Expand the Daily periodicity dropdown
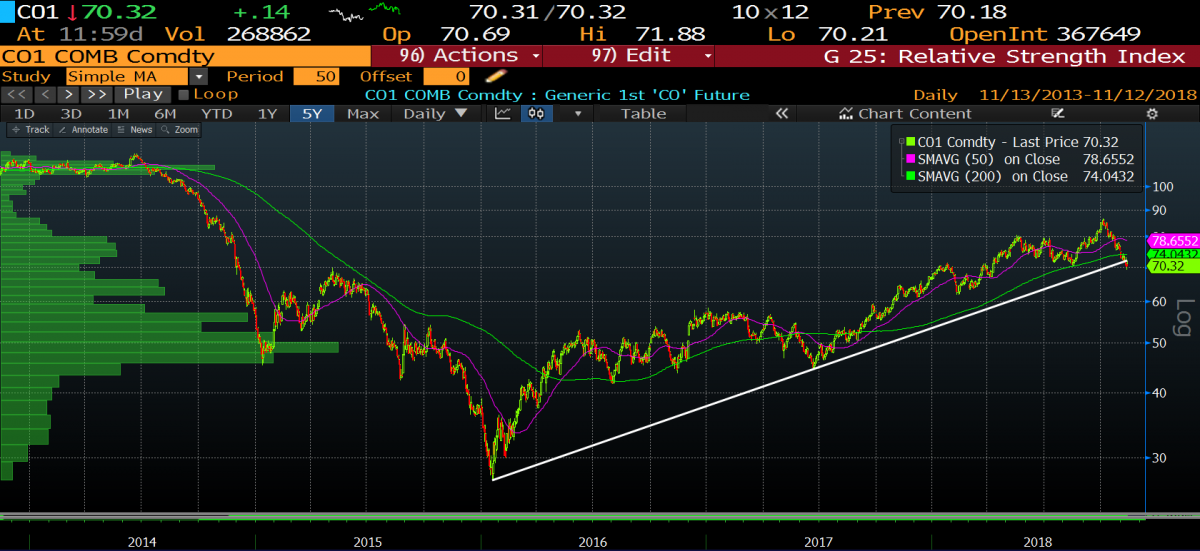The width and height of the screenshot is (1200, 551). pos(435,114)
